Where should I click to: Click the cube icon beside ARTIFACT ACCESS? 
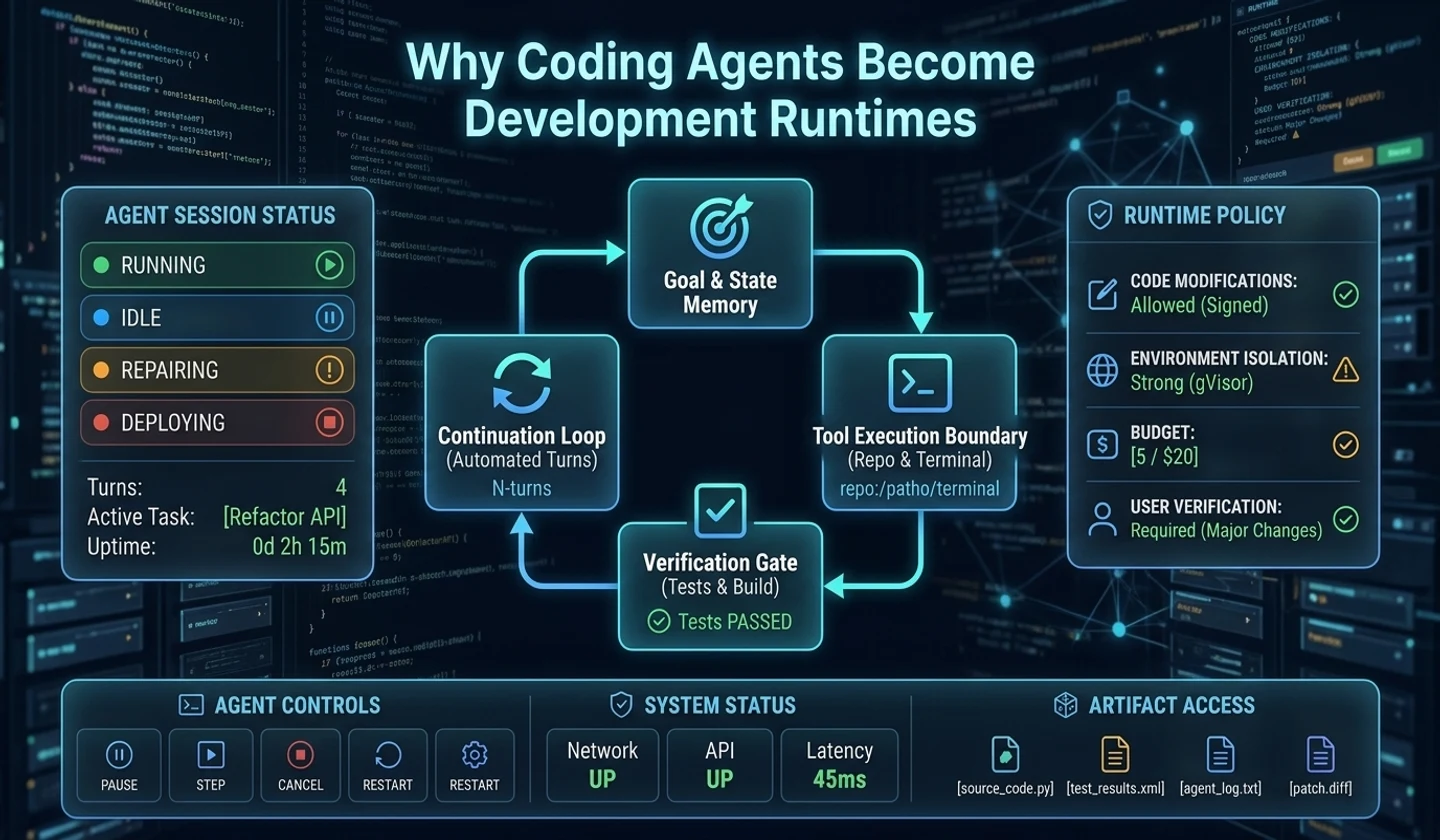tap(1065, 705)
